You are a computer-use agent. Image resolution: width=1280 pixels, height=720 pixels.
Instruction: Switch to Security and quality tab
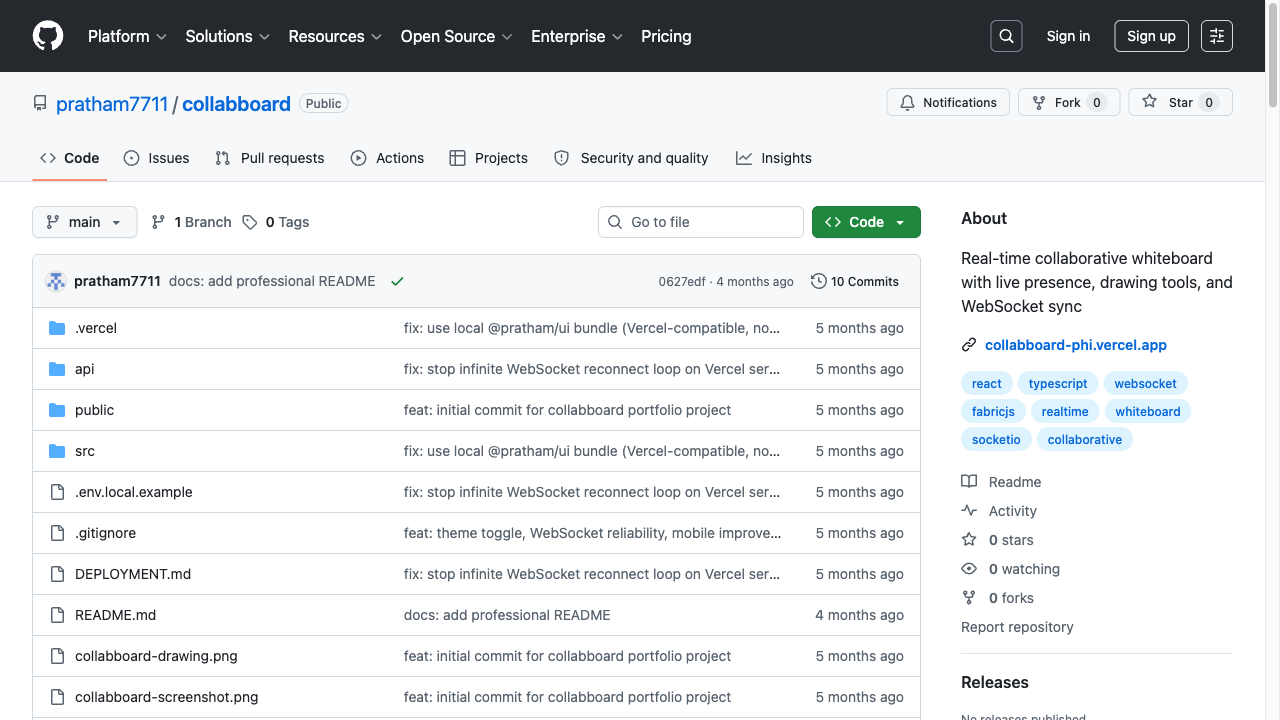coord(631,158)
